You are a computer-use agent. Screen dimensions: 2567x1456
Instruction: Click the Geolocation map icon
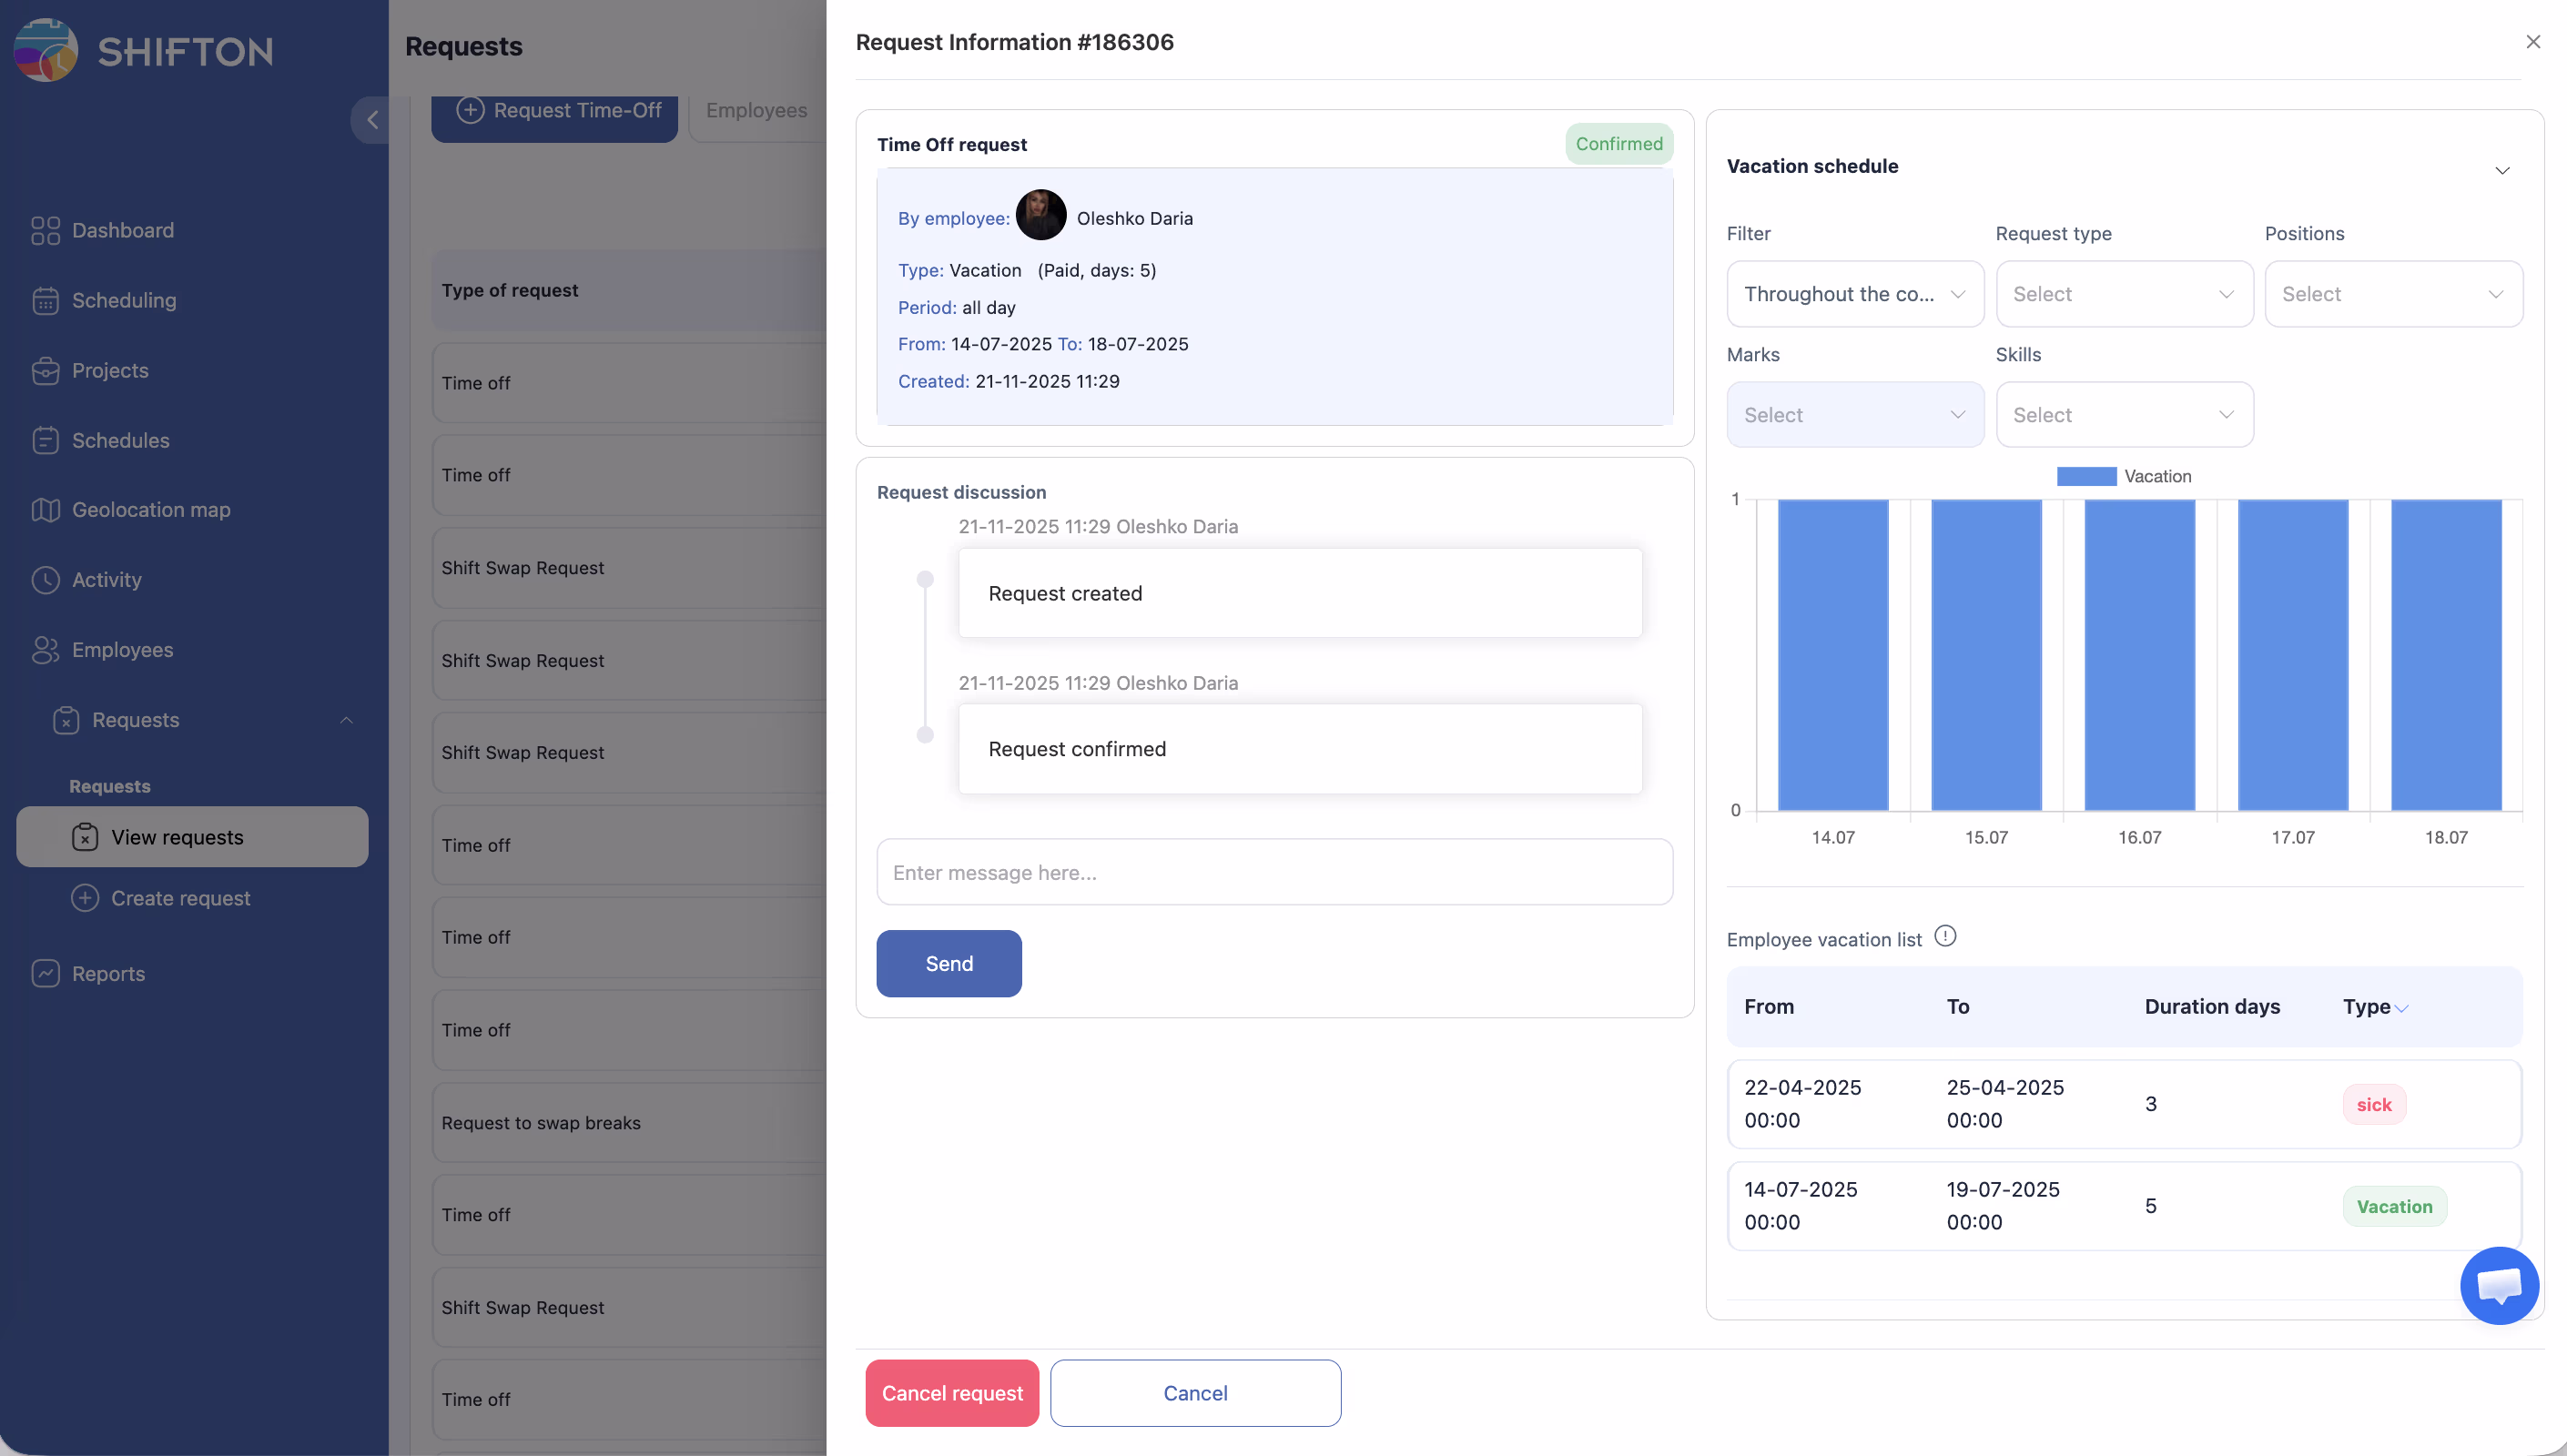point(45,510)
